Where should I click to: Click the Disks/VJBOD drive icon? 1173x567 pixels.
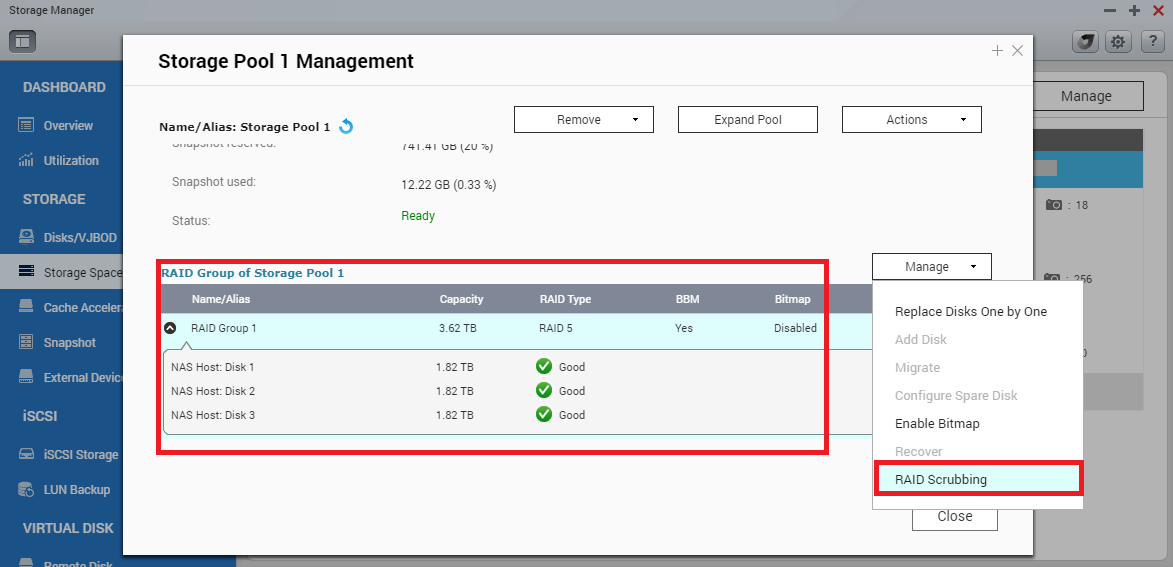pos(26,237)
